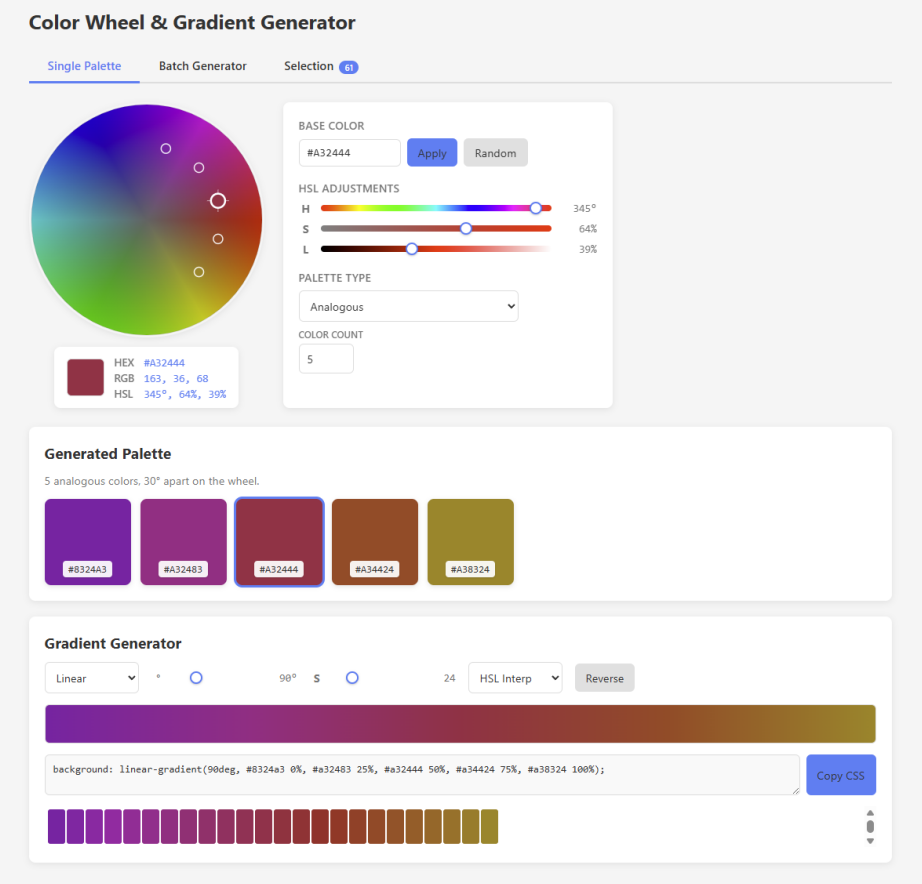
Task: Open the HSL Interp interpolation dropdown
Action: (515, 678)
